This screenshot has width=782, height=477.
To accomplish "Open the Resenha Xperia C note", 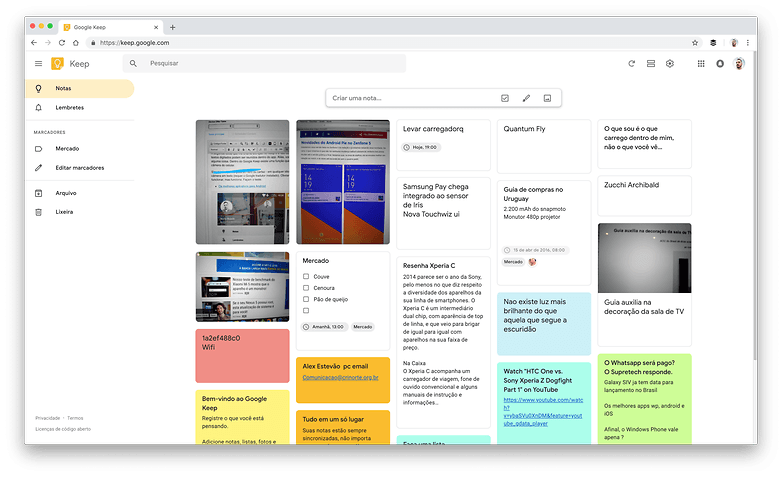I will [x=443, y=342].
